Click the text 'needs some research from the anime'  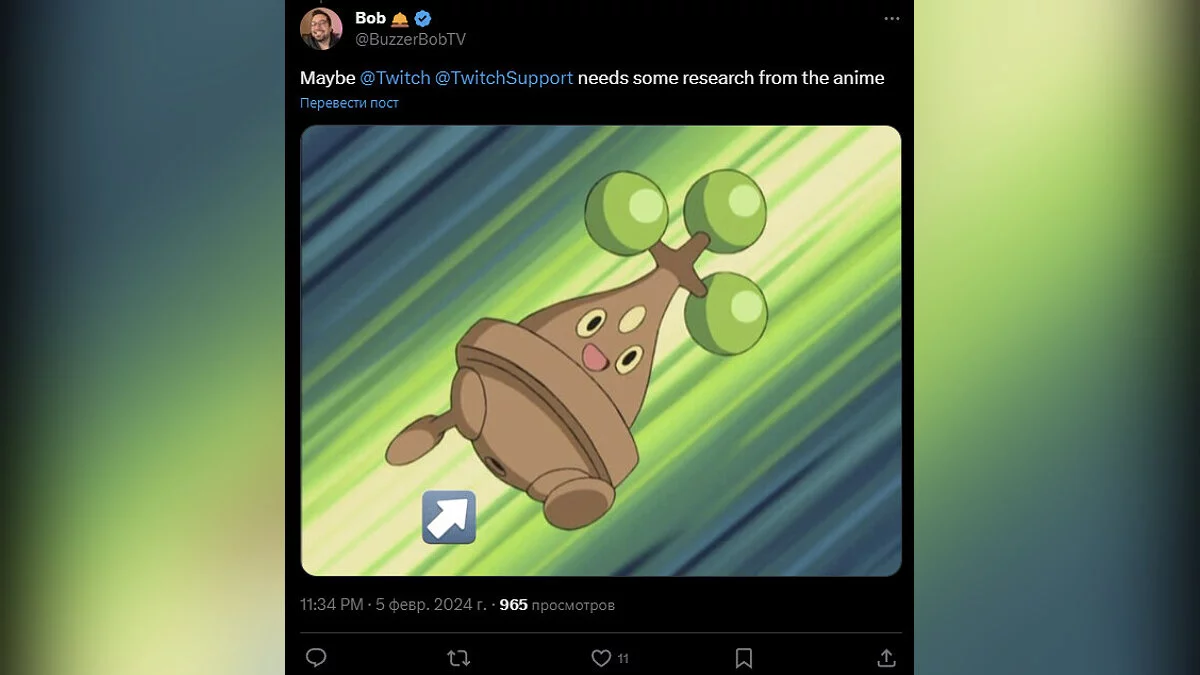[731, 78]
